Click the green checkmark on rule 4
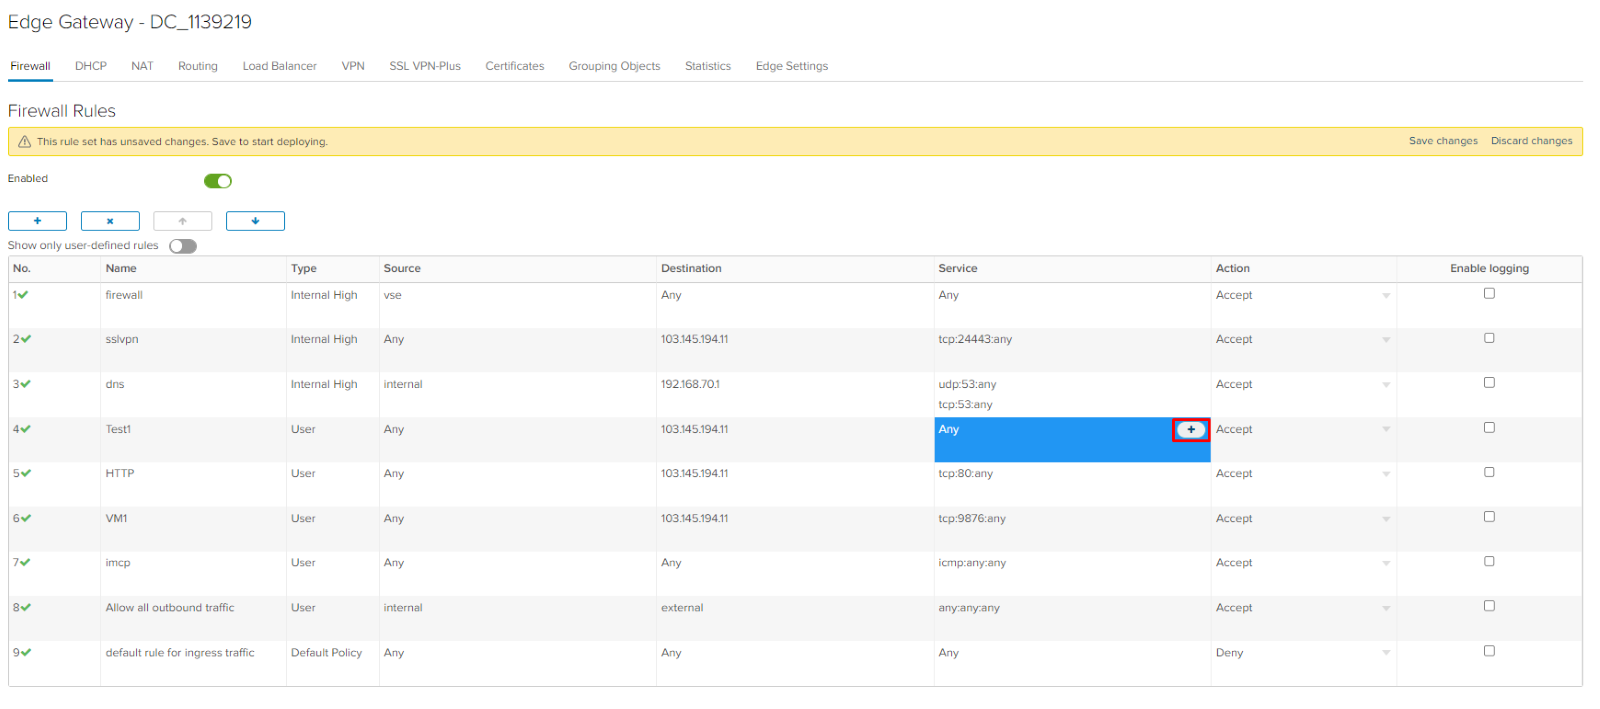 (x=25, y=429)
